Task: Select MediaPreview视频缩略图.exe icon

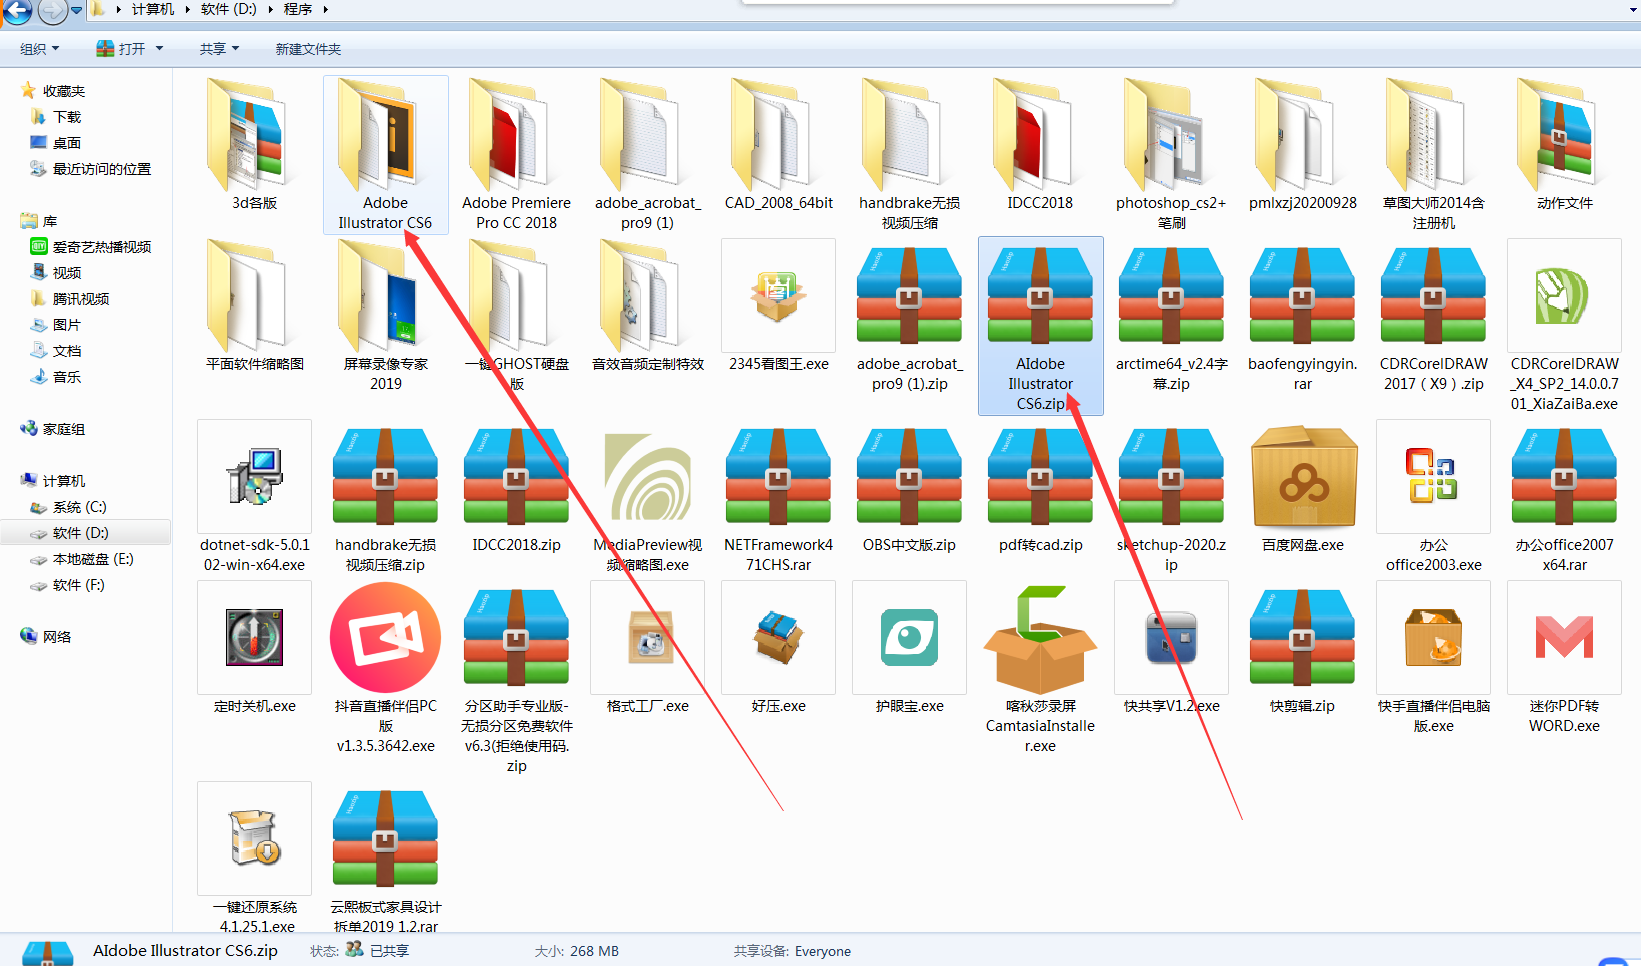Action: click(x=647, y=477)
